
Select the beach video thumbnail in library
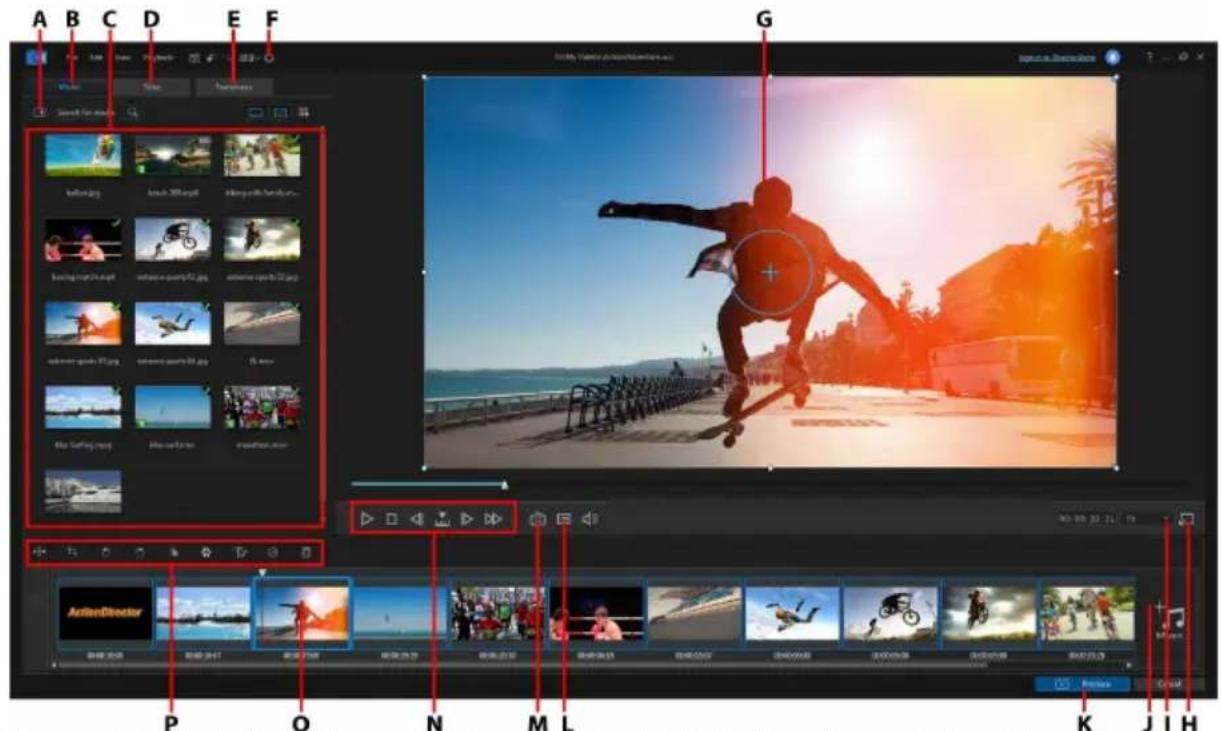(x=172, y=156)
